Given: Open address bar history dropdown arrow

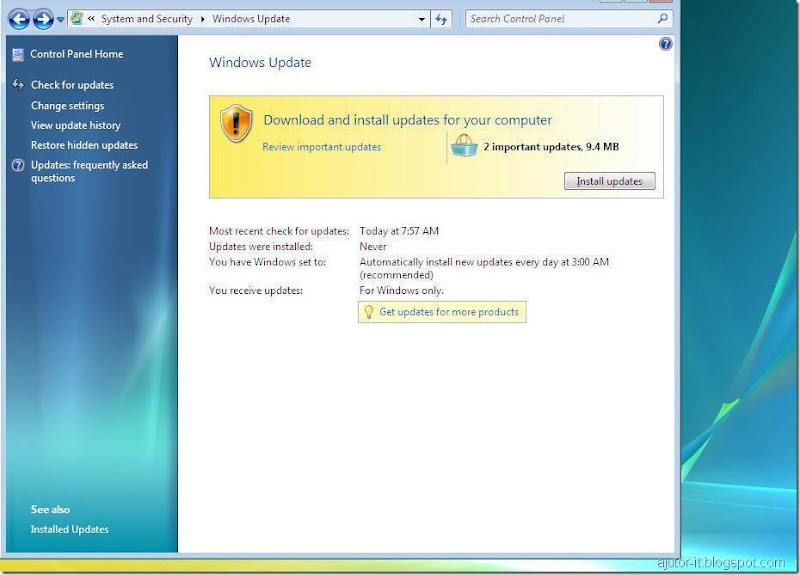Looking at the screenshot, I should (x=421, y=19).
